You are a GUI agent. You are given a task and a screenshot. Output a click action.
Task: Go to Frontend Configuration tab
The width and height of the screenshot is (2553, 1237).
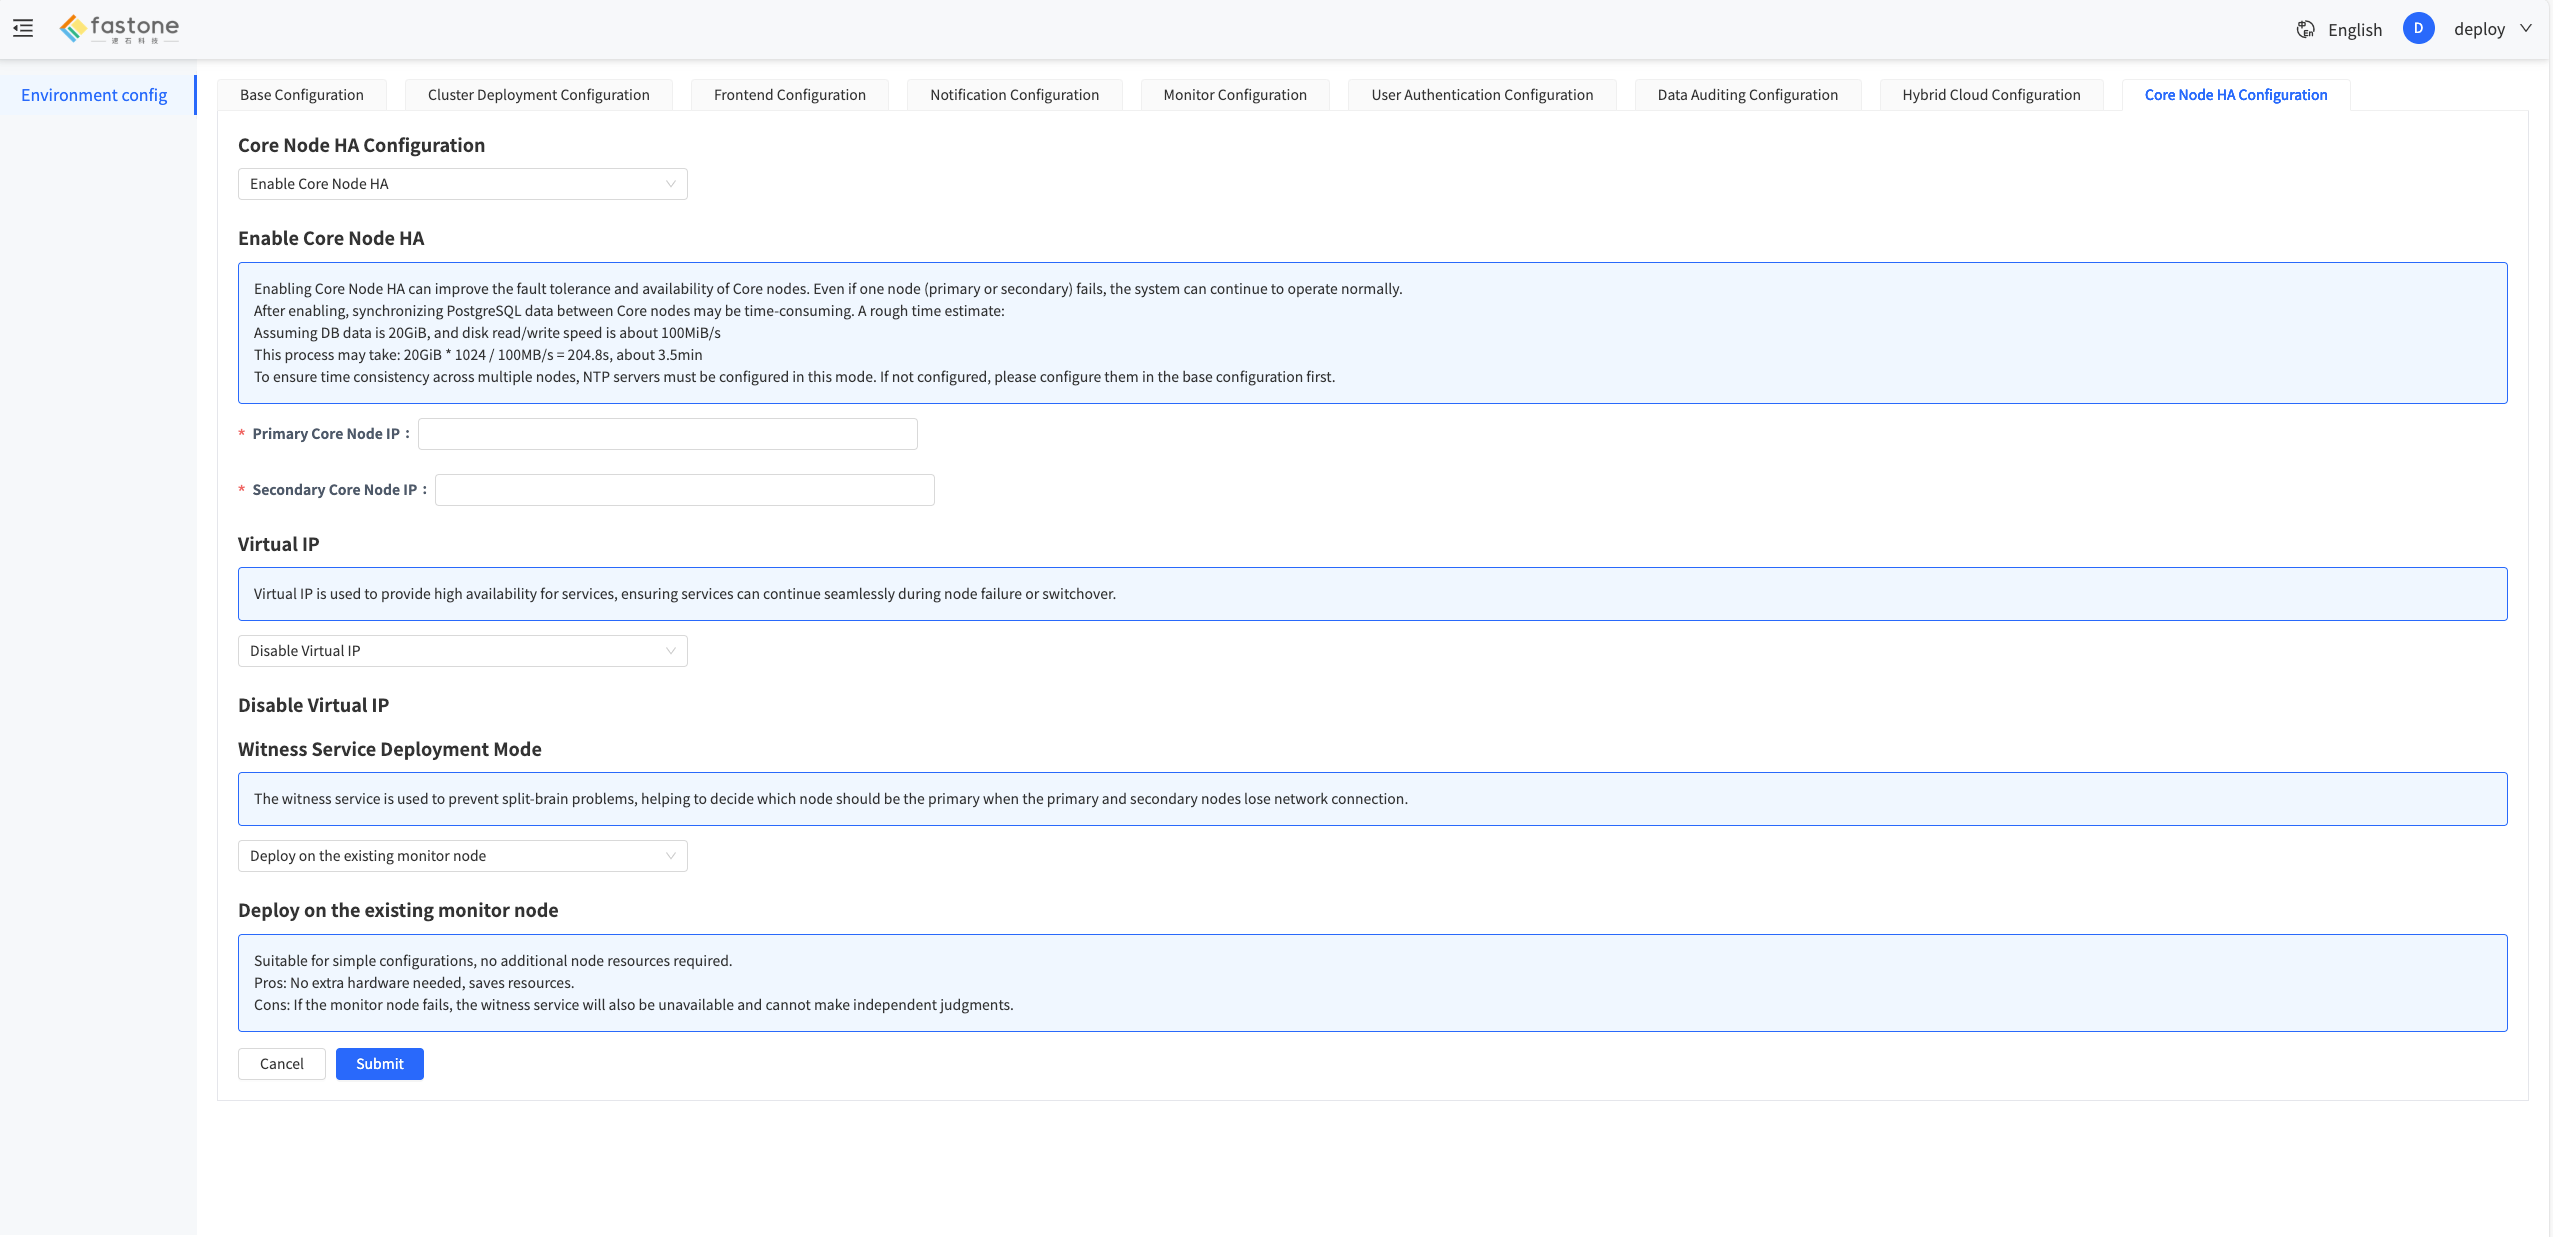click(x=790, y=95)
